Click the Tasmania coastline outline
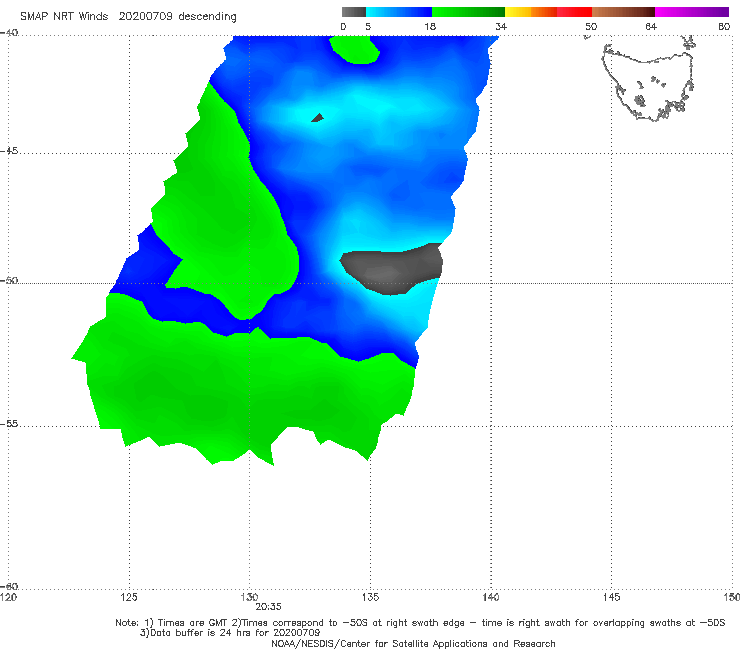This screenshot has width=740, height=650. [x=649, y=80]
